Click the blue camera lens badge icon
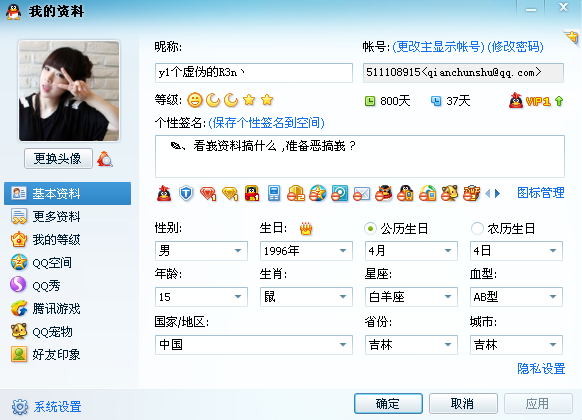Image resolution: width=582 pixels, height=420 pixels. click(x=340, y=193)
